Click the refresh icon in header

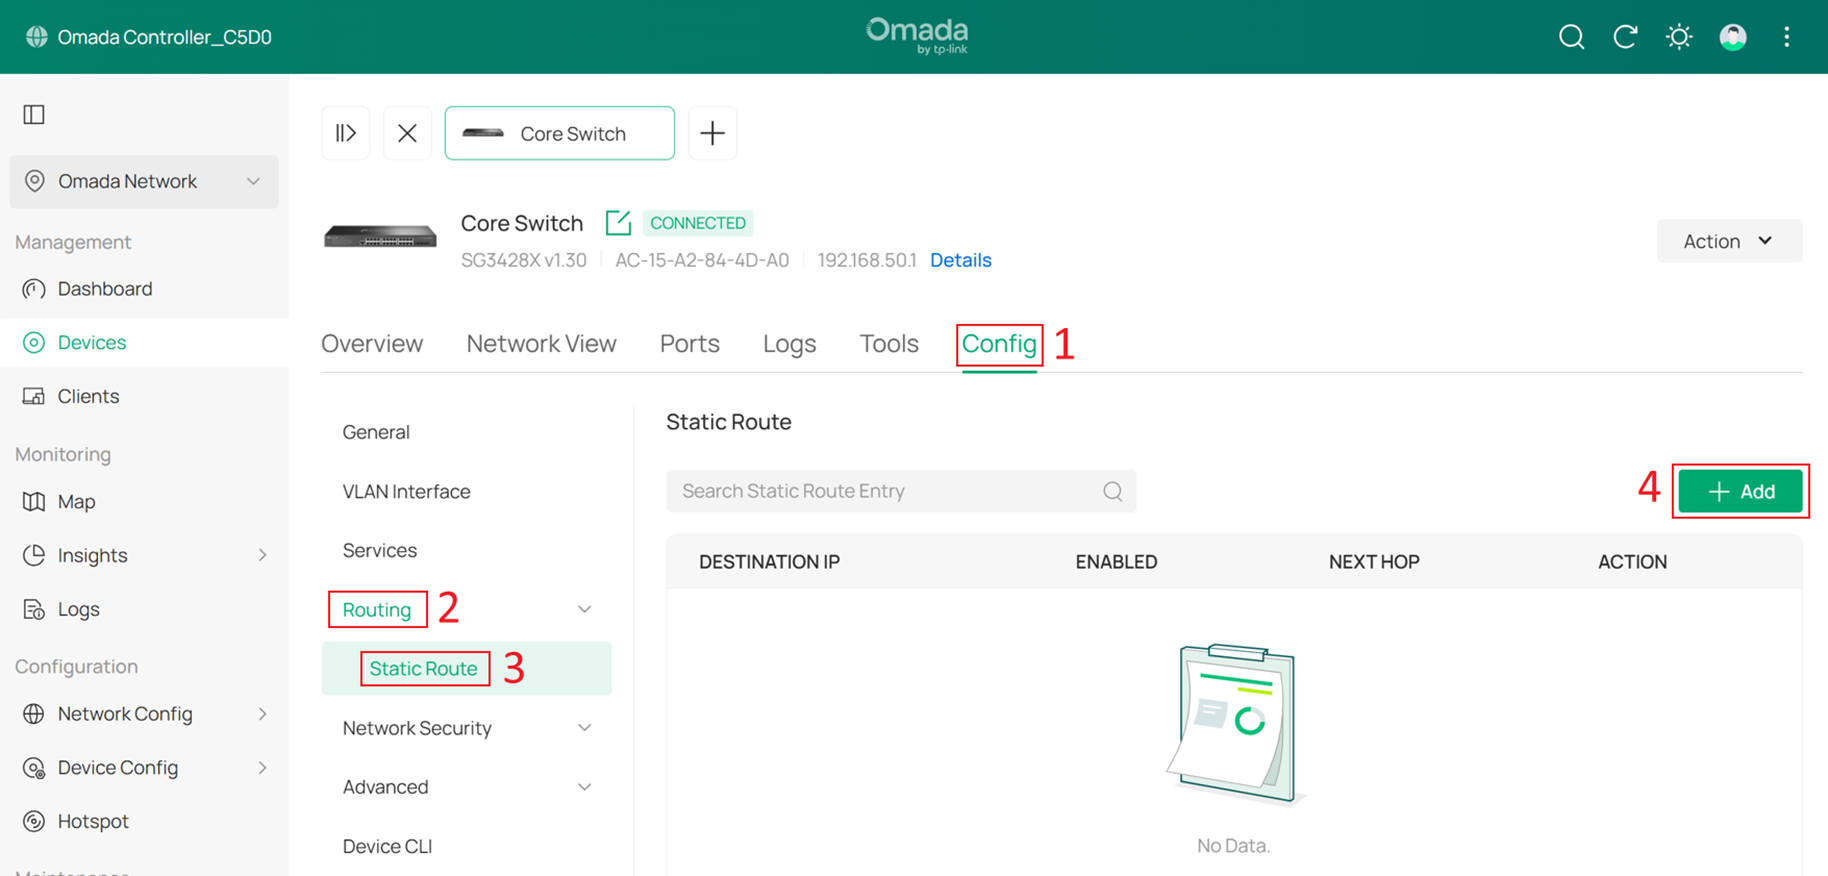1625,37
